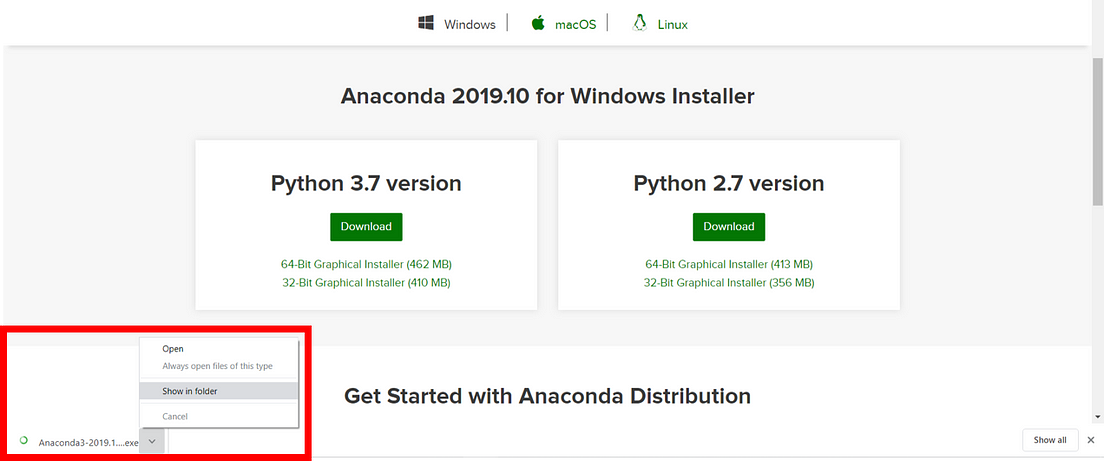Switch to the Windows tab
The image size is (1104, 461).
click(x=470, y=25)
